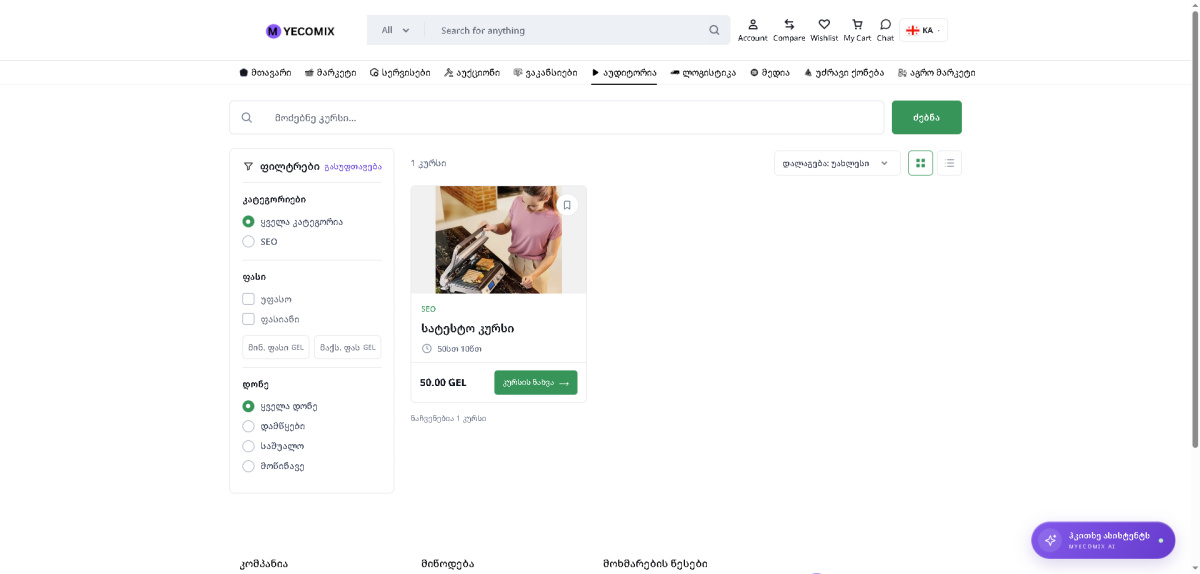
Task: Click the course duration text with clock
Action: coord(452,349)
